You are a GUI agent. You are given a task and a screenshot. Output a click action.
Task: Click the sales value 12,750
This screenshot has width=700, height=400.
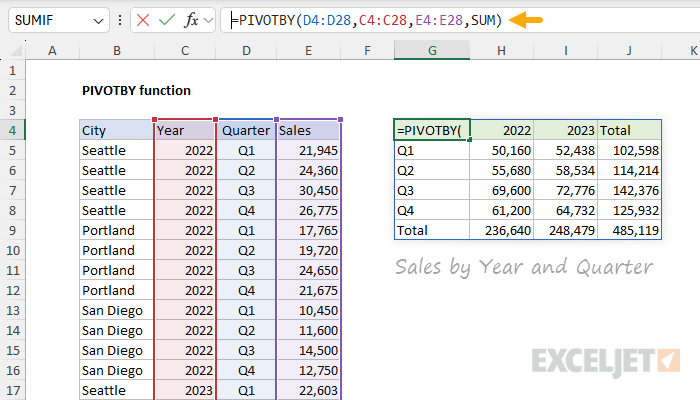(x=308, y=371)
